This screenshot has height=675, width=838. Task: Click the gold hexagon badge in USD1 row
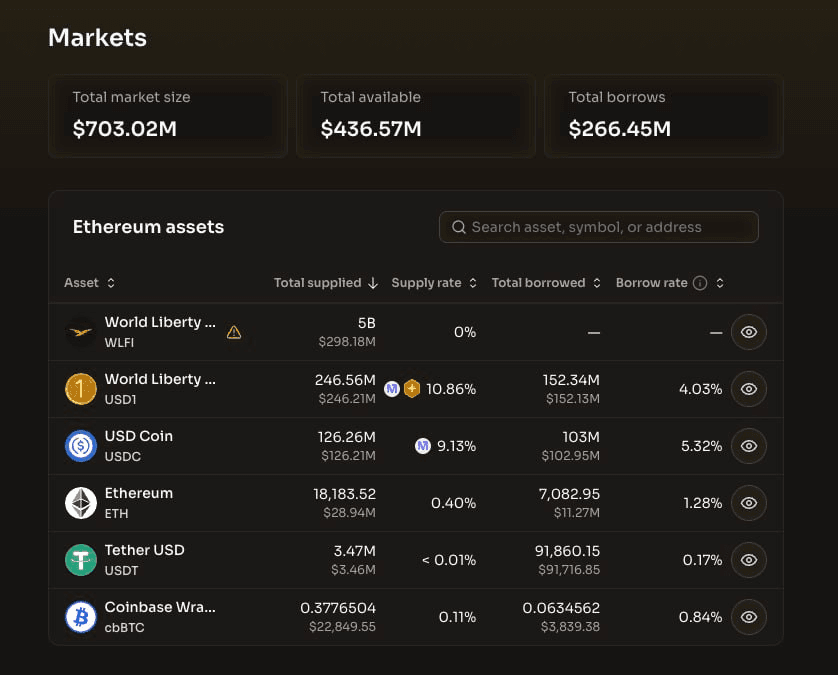(412, 389)
